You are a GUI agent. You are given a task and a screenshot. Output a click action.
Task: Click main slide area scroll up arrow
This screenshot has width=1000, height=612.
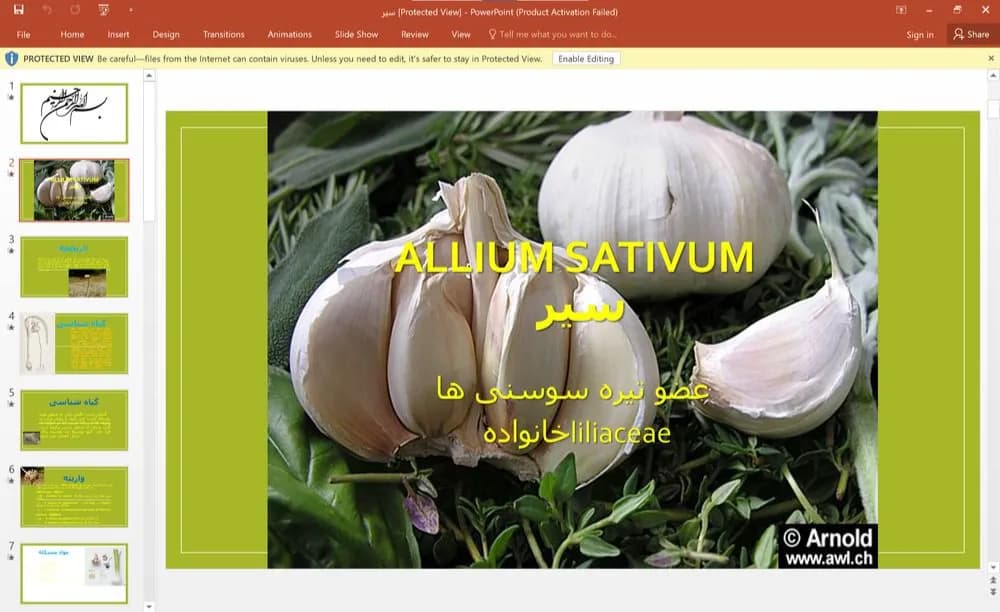[993, 76]
